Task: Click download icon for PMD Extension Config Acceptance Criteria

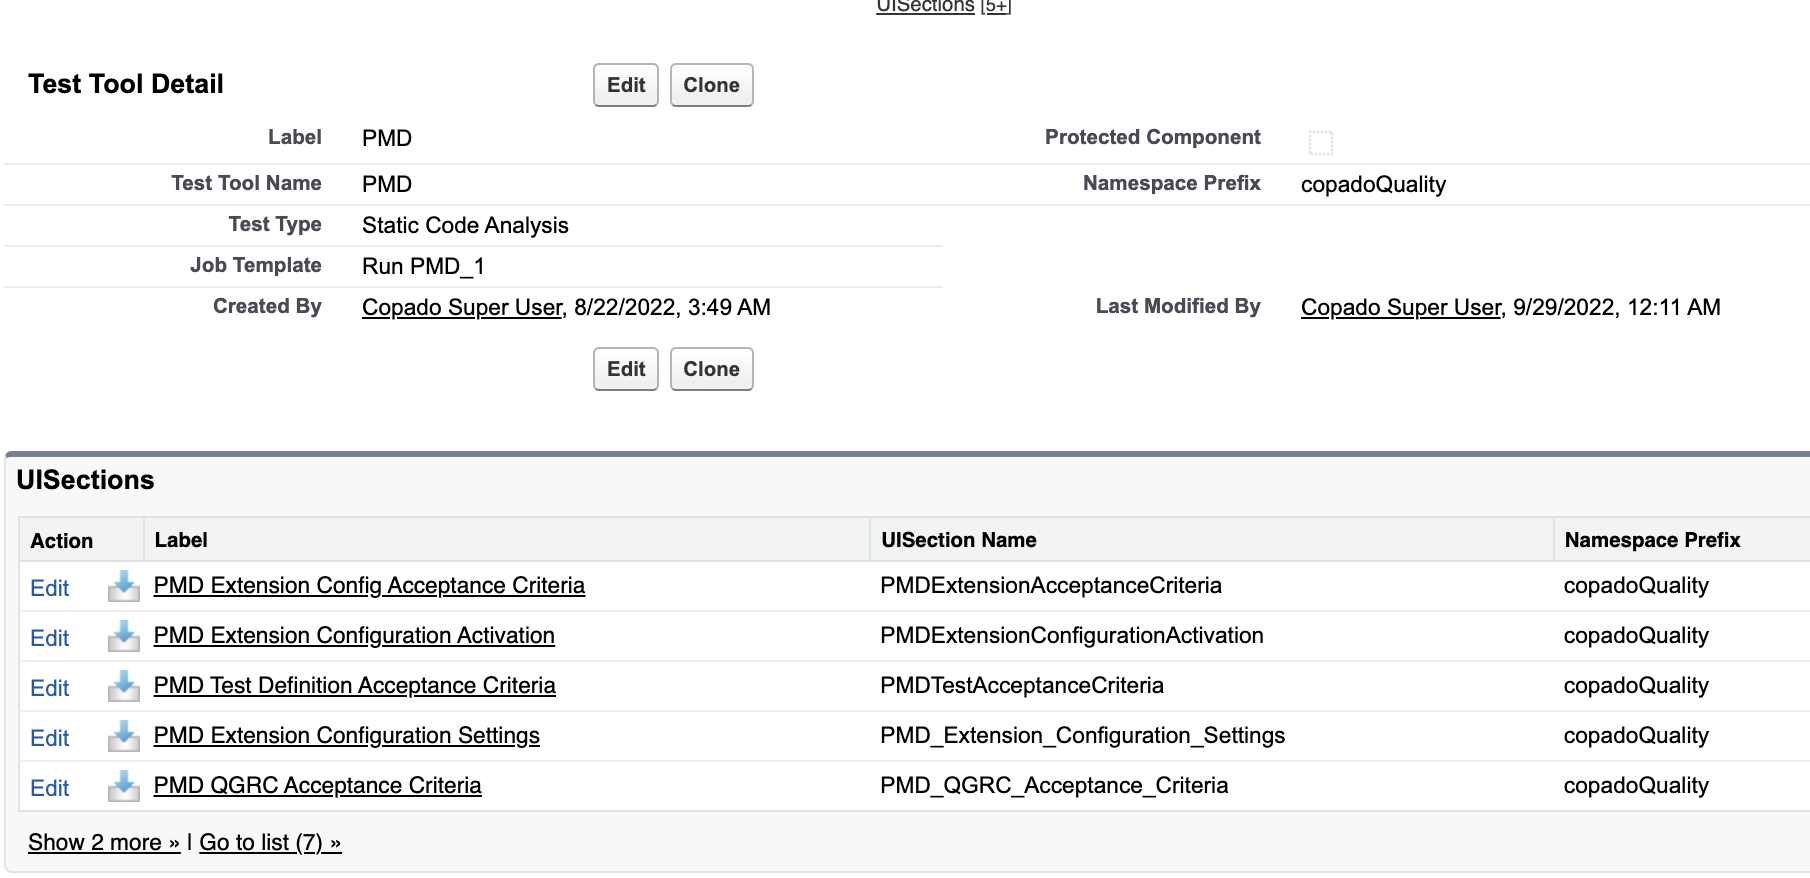Action: (x=123, y=586)
